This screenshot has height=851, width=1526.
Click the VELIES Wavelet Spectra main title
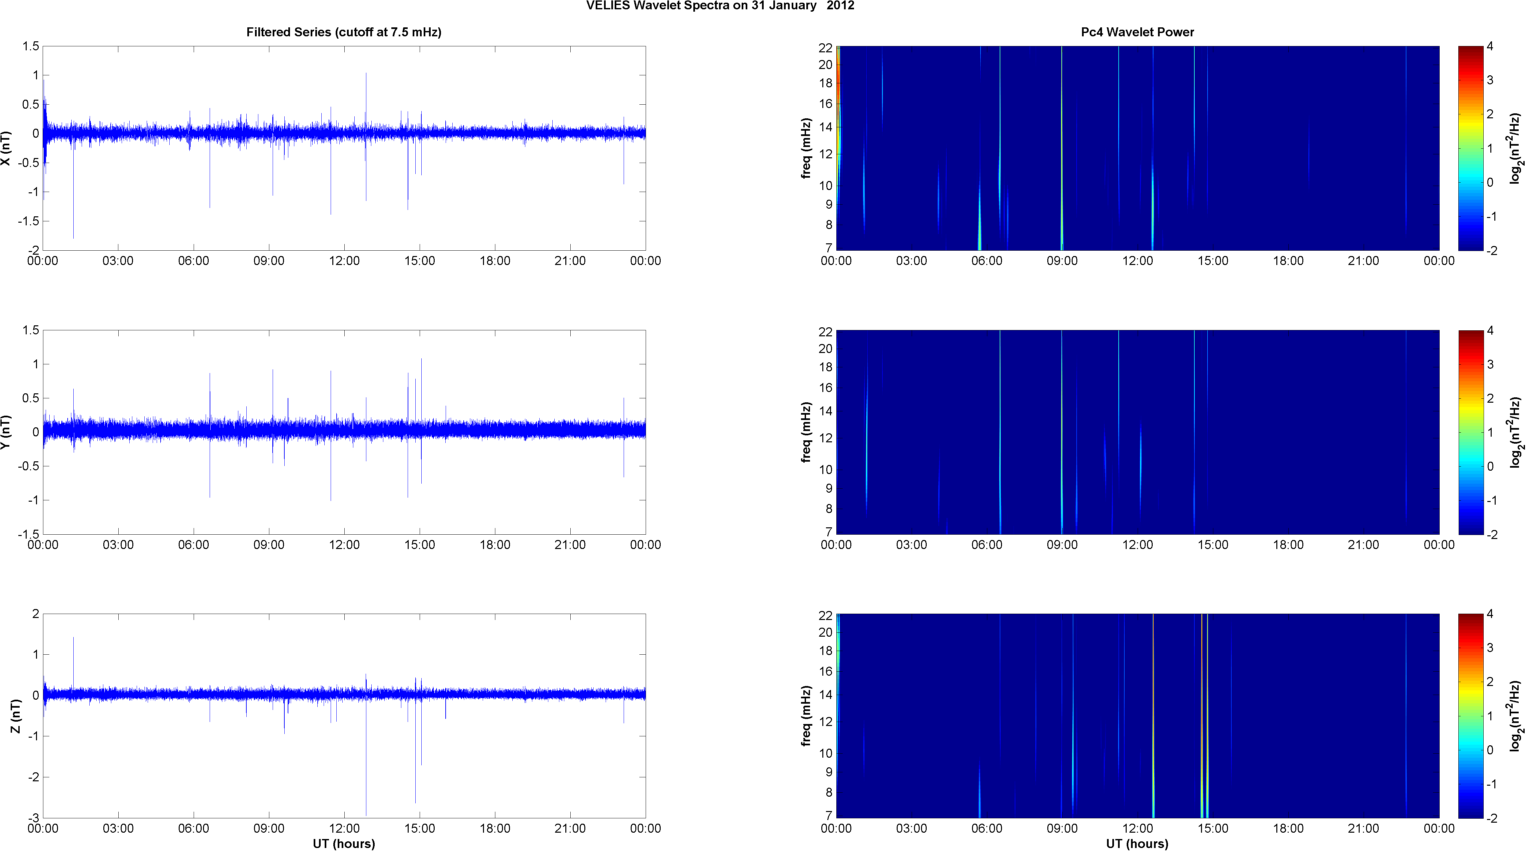coord(719,6)
